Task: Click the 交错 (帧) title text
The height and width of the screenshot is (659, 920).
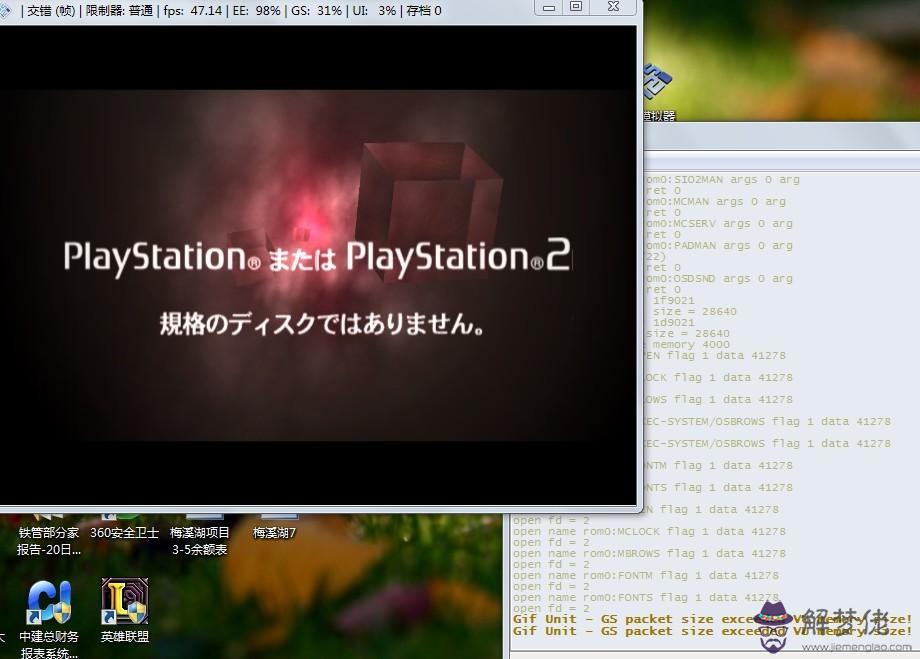Action: 51,11
